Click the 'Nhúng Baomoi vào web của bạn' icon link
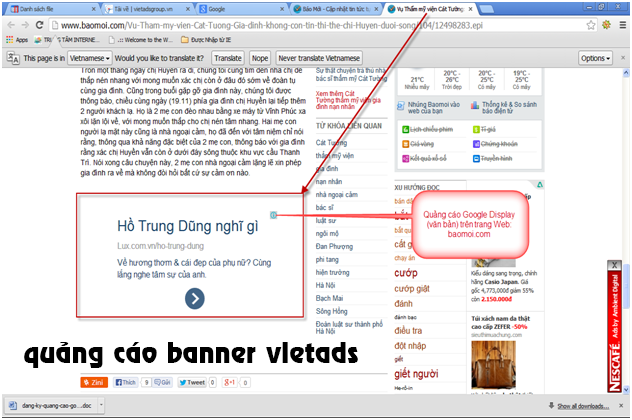The height and width of the screenshot is (420, 632). coord(428,107)
